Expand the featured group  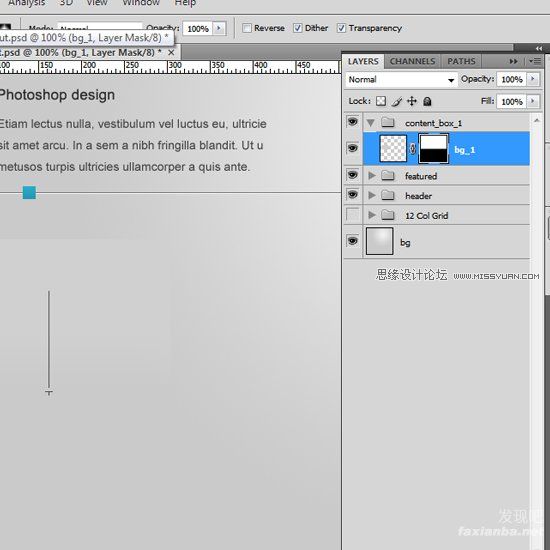point(372,175)
